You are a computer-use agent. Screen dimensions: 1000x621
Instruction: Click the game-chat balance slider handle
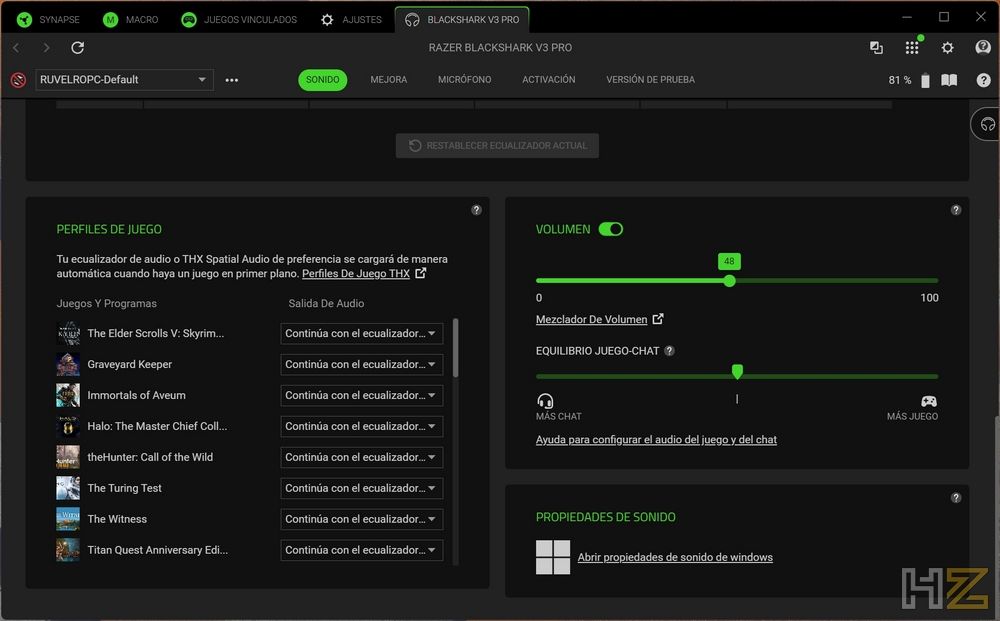pyautogui.click(x=737, y=372)
